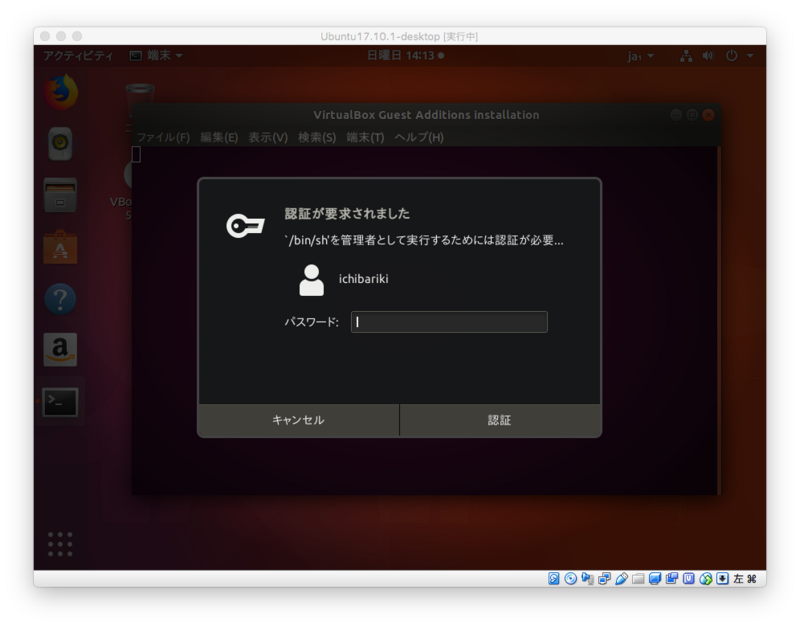
Task: Click the hard disk activity indicator
Action: click(x=554, y=579)
